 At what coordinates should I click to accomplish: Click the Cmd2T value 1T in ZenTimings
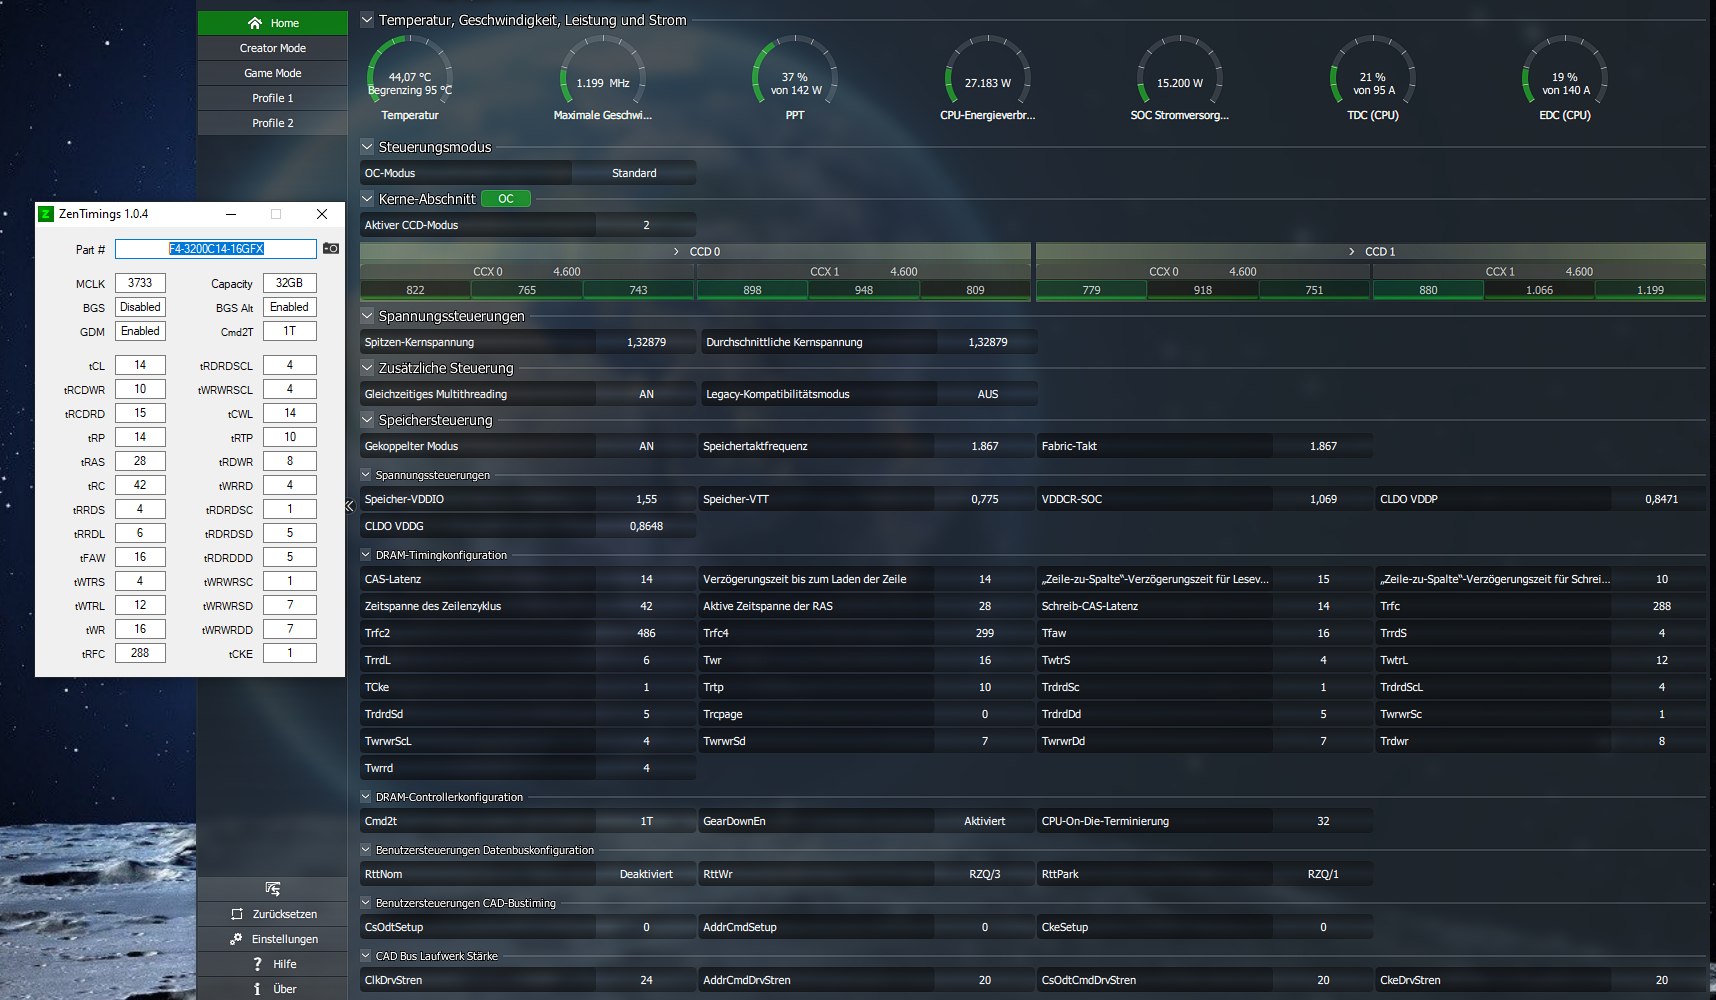coord(290,331)
